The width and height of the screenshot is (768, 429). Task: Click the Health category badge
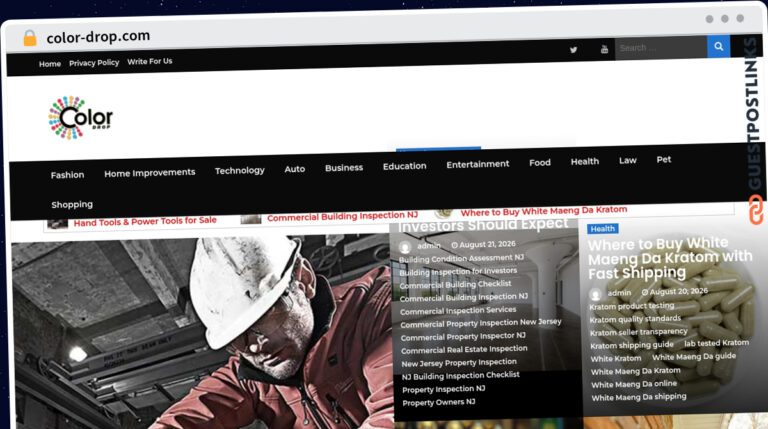[x=602, y=229]
